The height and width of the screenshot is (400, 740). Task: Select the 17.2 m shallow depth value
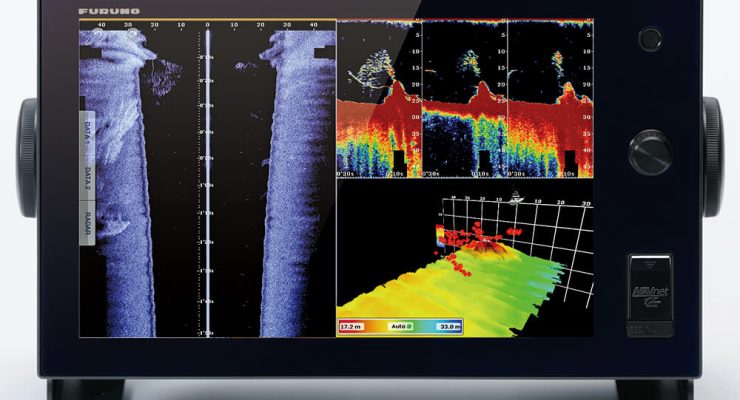coord(351,326)
